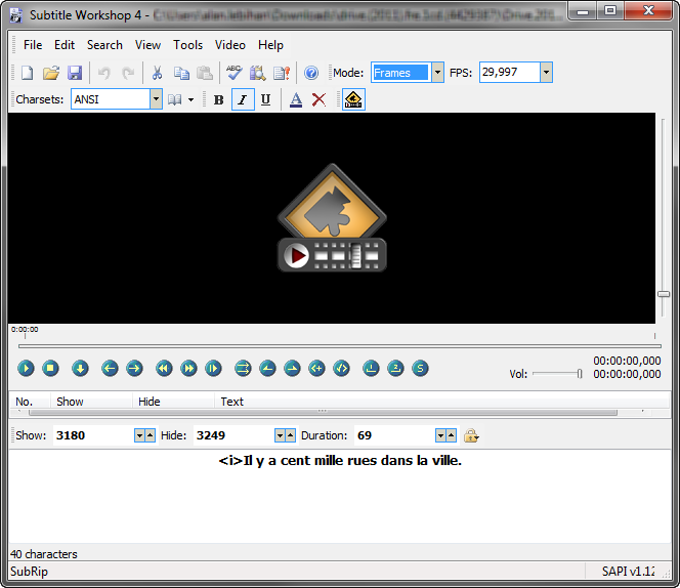
Task: Open the View menu
Action: tap(148, 45)
